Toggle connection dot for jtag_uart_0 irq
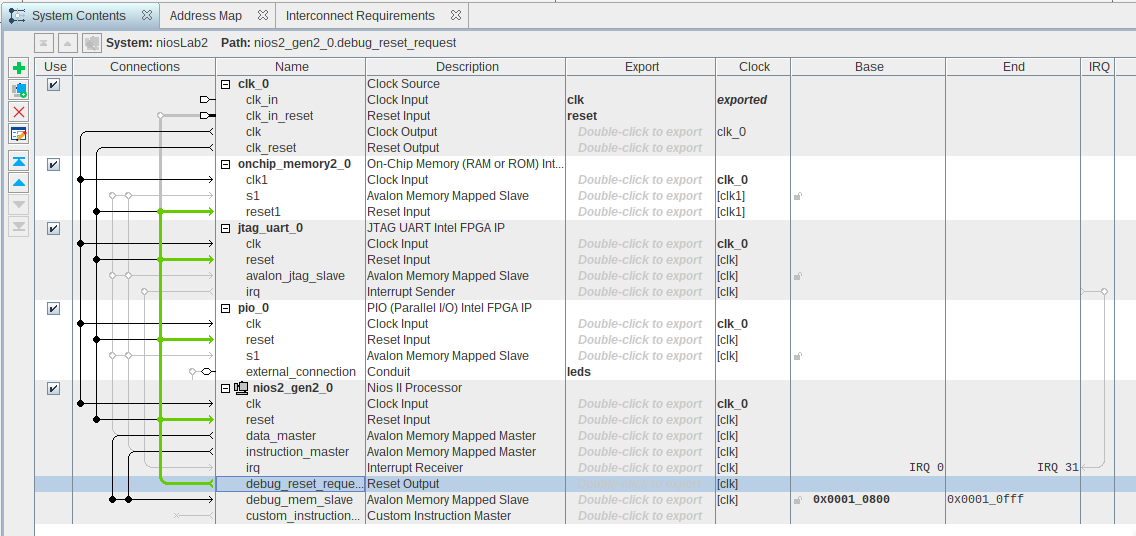Viewport: 1136px width, 536px height. coord(144,292)
